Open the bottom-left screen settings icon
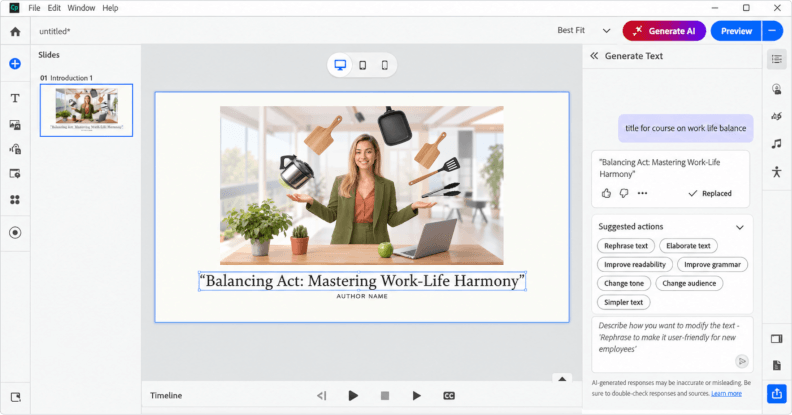Viewport: 792px width, 415px height. point(16,397)
